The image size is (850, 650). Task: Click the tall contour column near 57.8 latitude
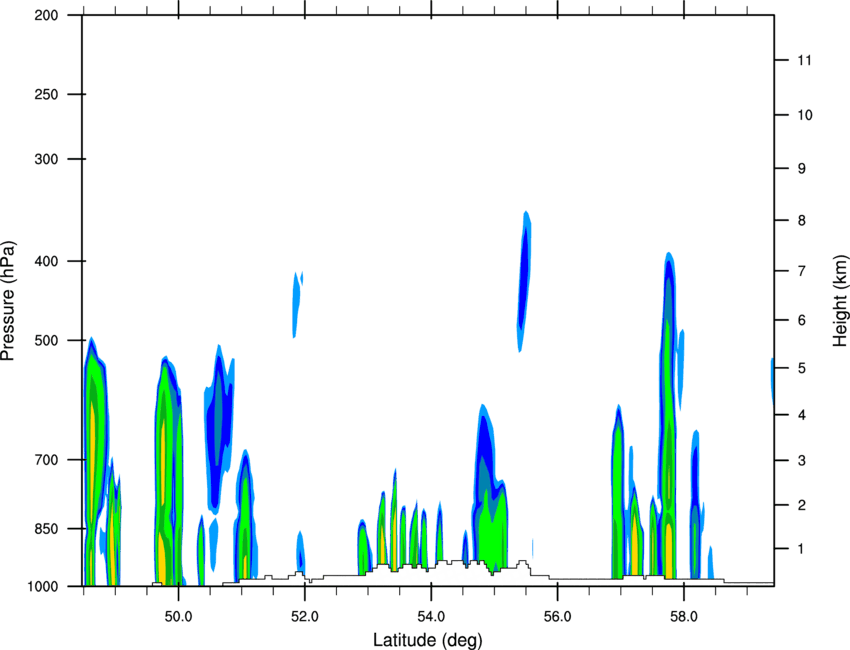[x=668, y=415]
